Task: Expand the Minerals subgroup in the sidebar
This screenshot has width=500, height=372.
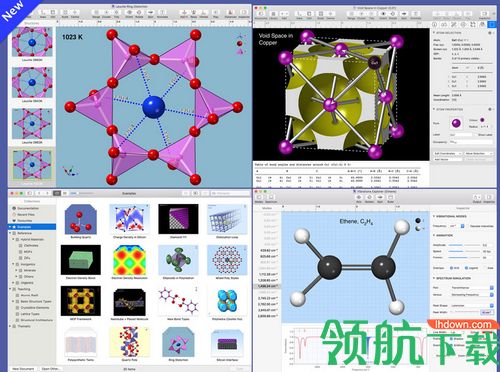Action: tap(16, 270)
